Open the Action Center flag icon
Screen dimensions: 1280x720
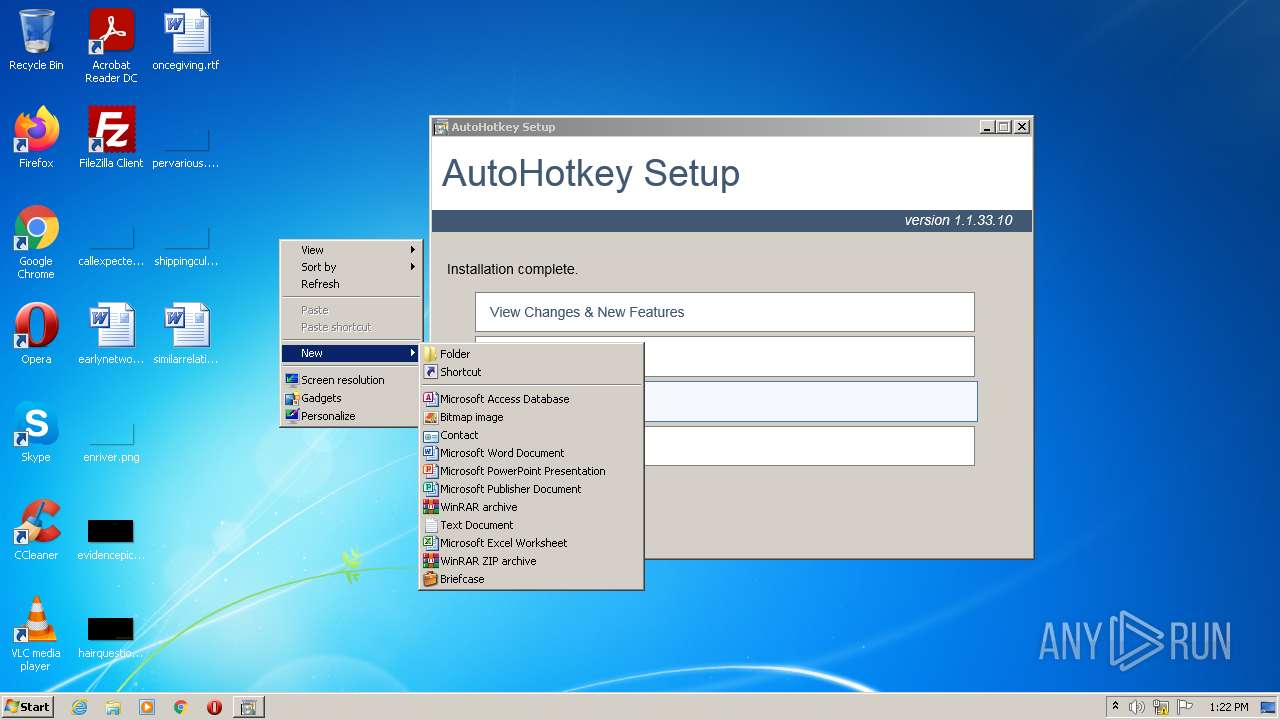1185,707
